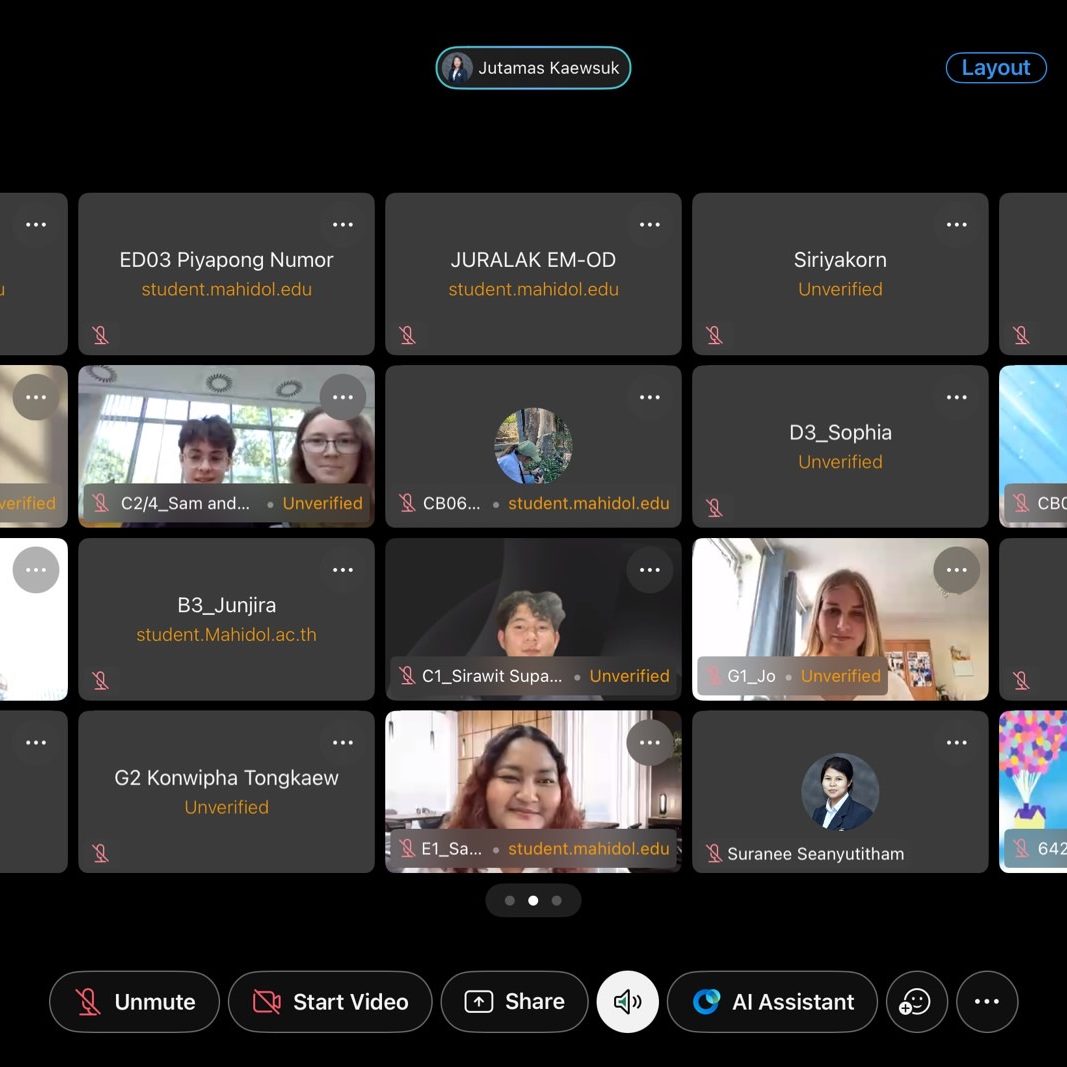Unmute your microphone
Screen dimensions: 1067x1067
coord(134,1002)
